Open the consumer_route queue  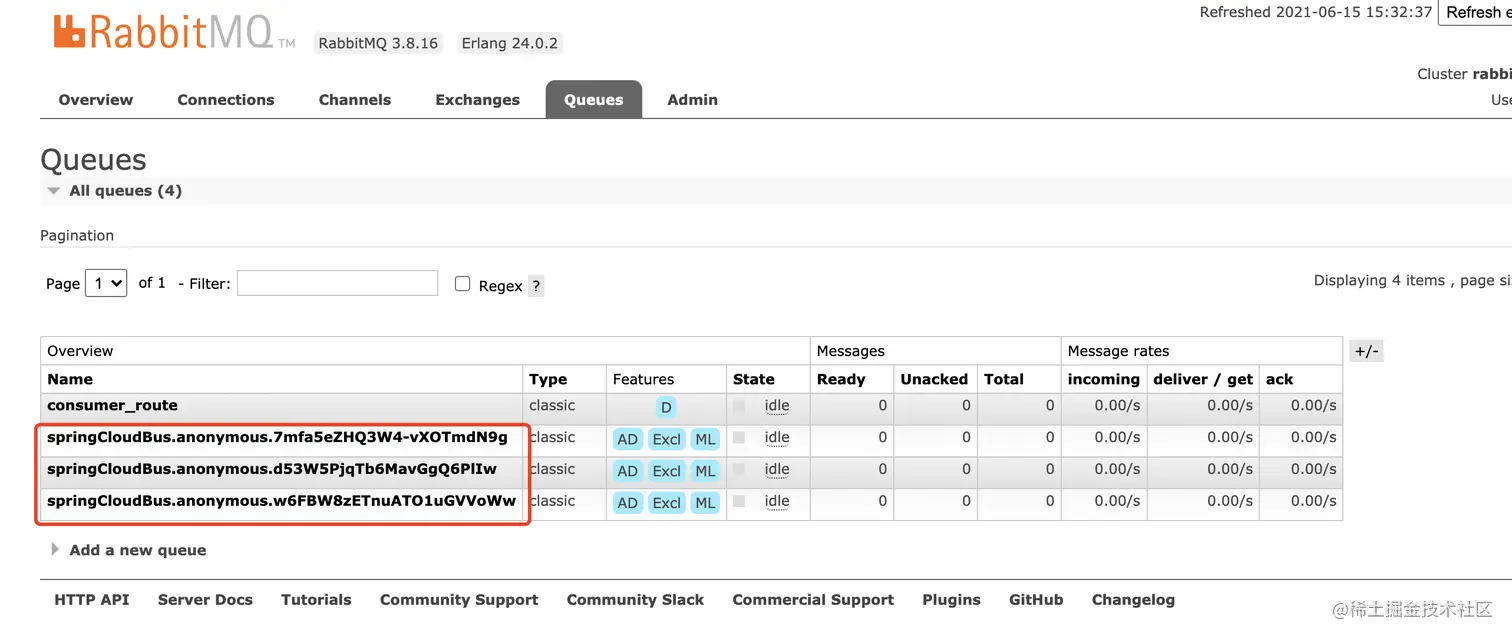tap(112, 406)
